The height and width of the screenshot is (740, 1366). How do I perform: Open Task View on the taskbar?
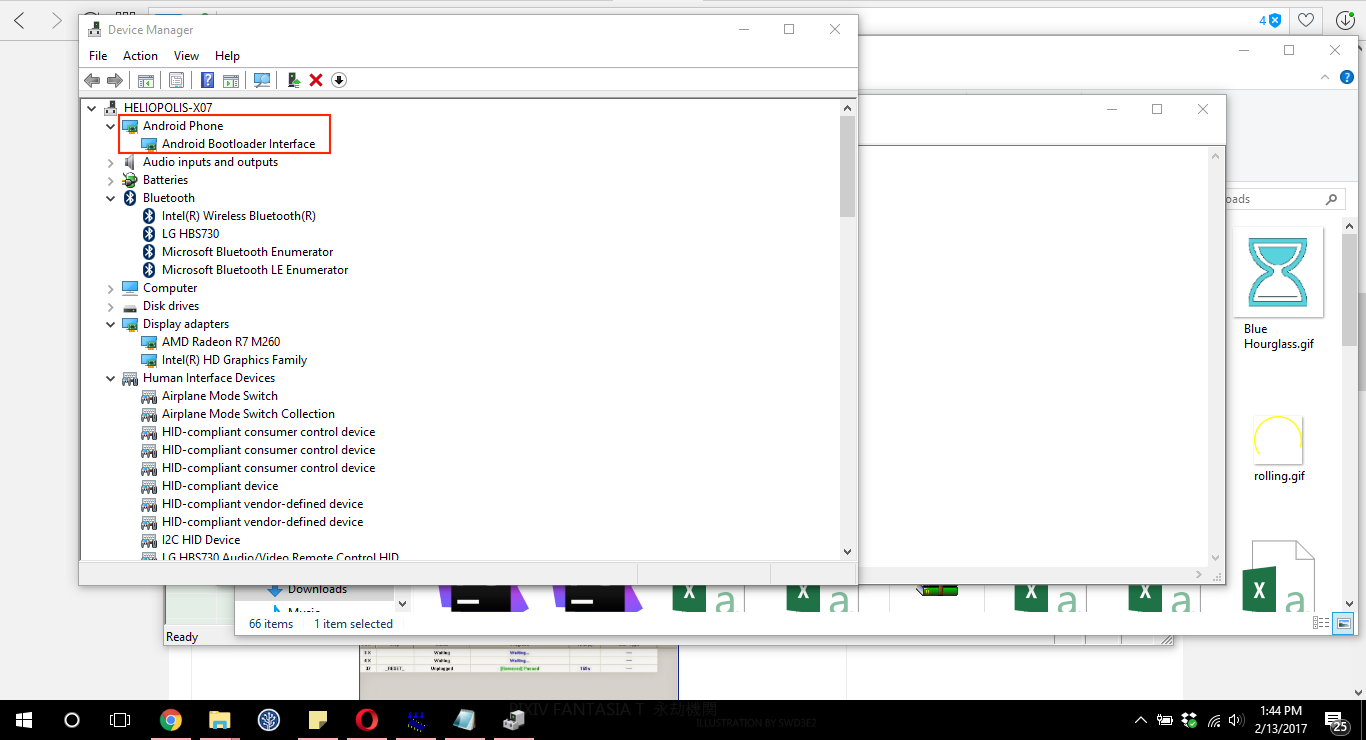coord(120,720)
